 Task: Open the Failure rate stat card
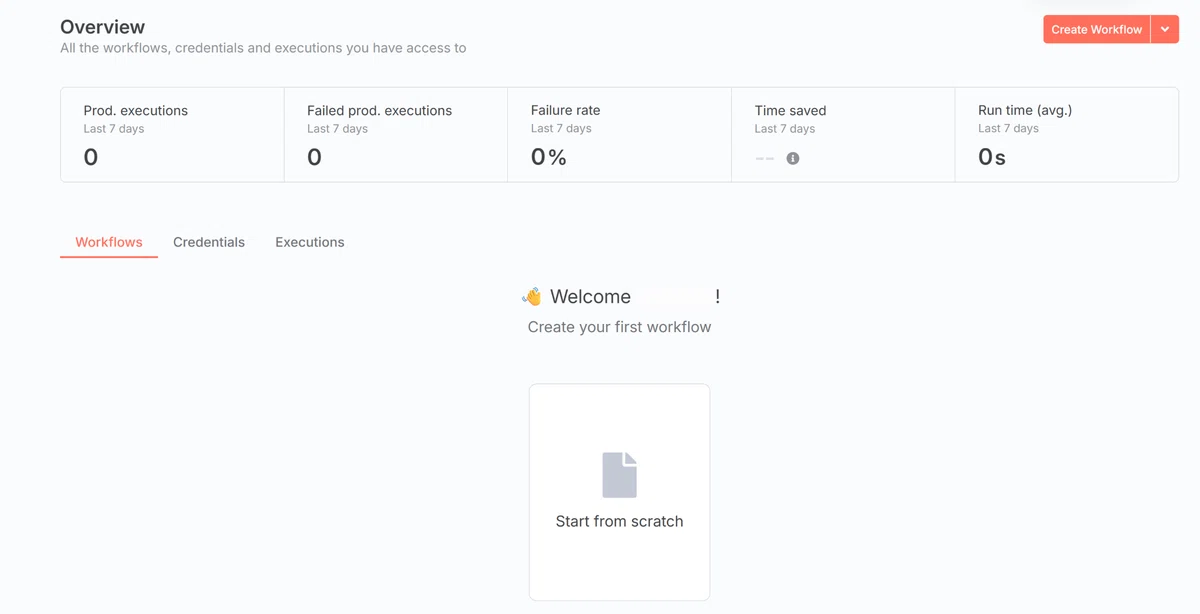coord(620,135)
